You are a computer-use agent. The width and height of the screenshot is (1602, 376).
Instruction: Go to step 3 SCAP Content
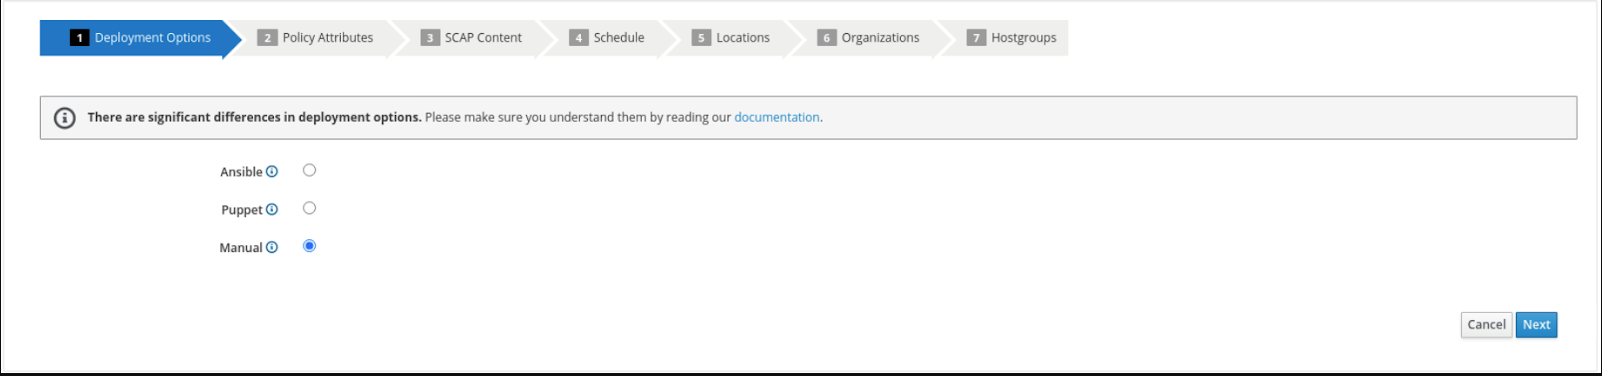(x=472, y=38)
